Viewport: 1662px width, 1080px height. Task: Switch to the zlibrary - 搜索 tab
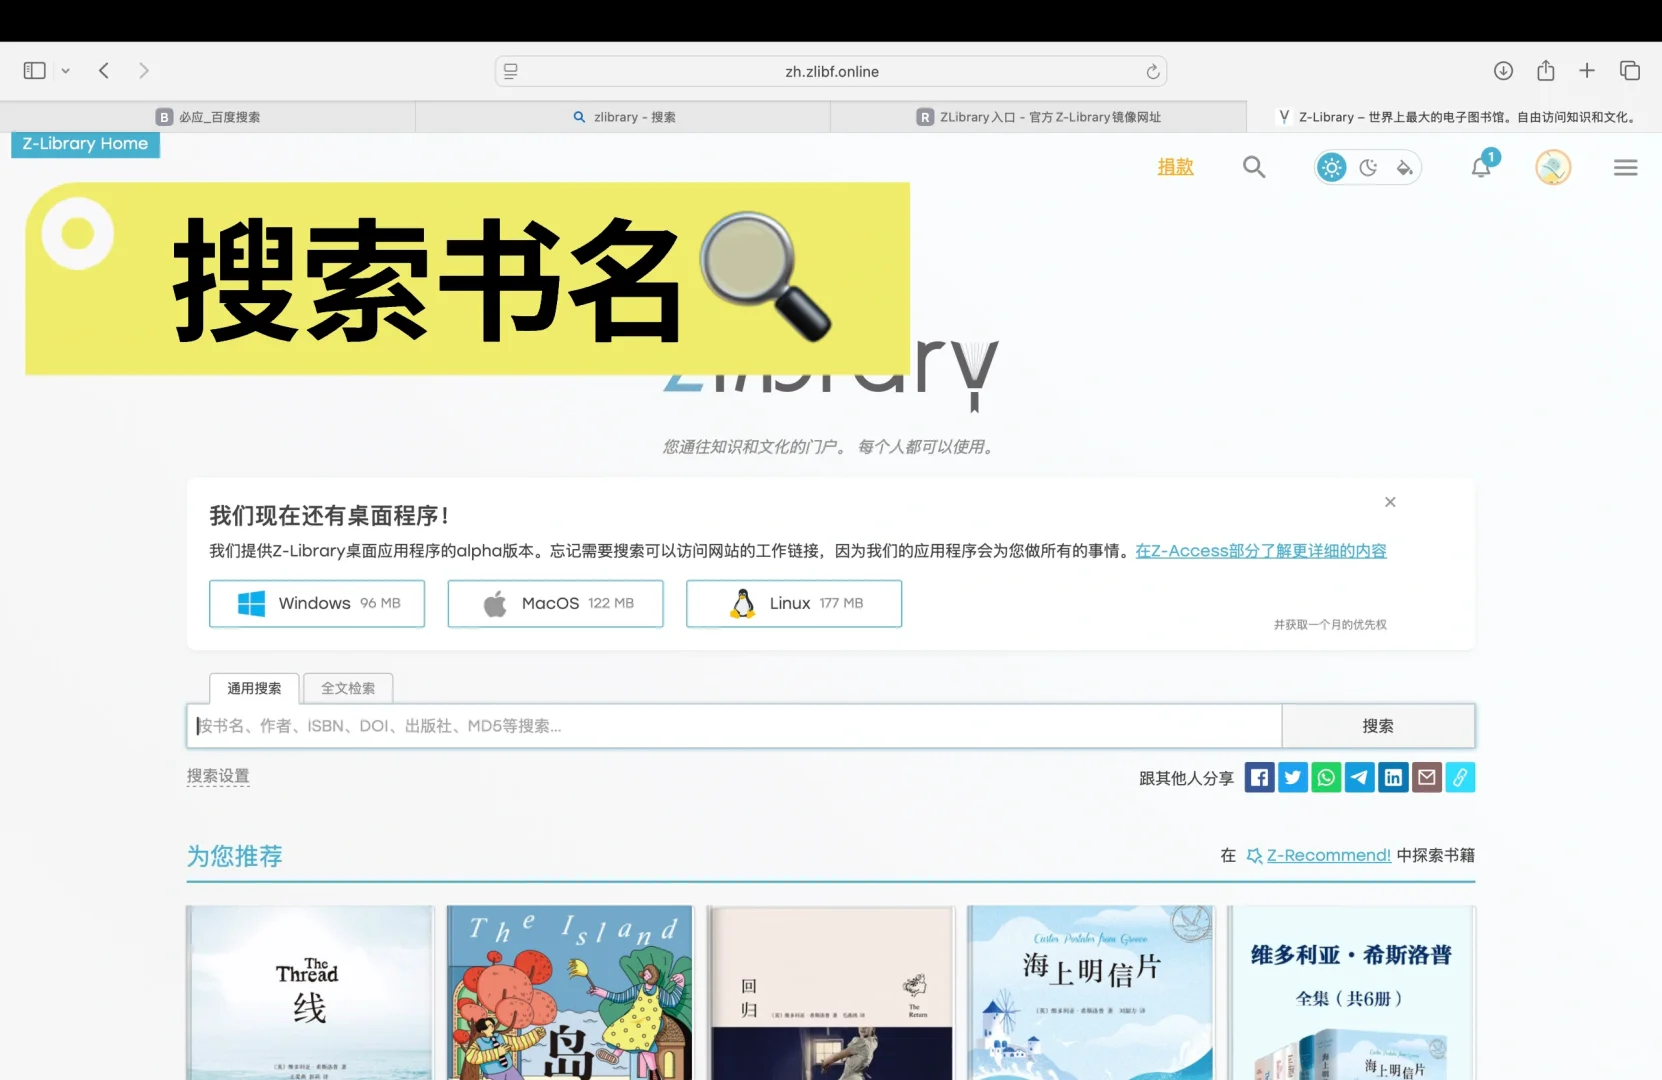623,117
